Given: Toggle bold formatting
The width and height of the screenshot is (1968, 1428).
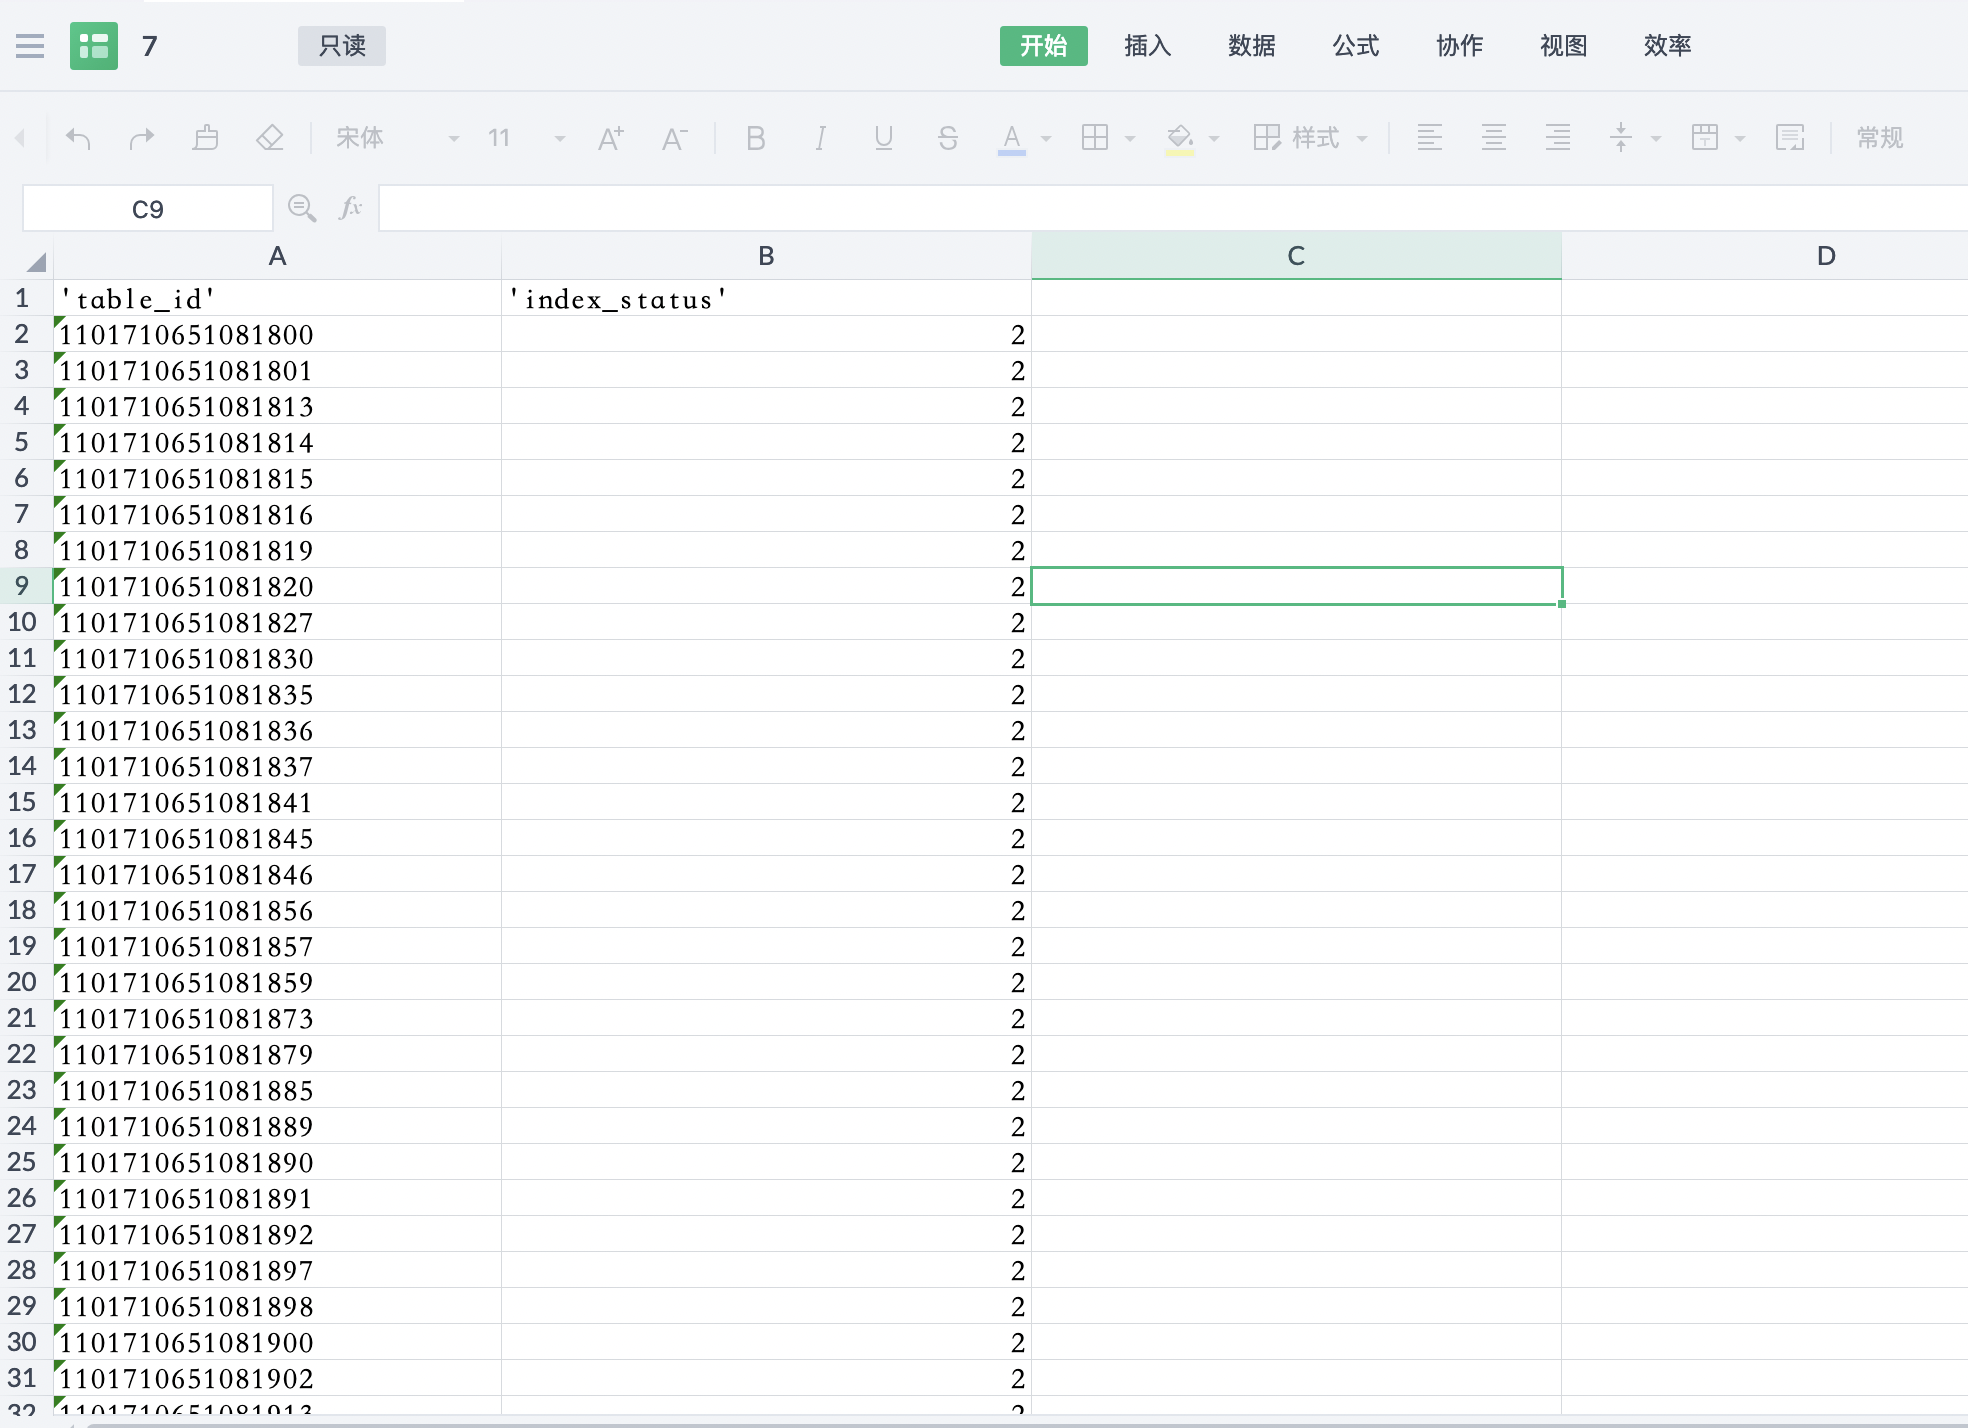Looking at the screenshot, I should tap(756, 138).
